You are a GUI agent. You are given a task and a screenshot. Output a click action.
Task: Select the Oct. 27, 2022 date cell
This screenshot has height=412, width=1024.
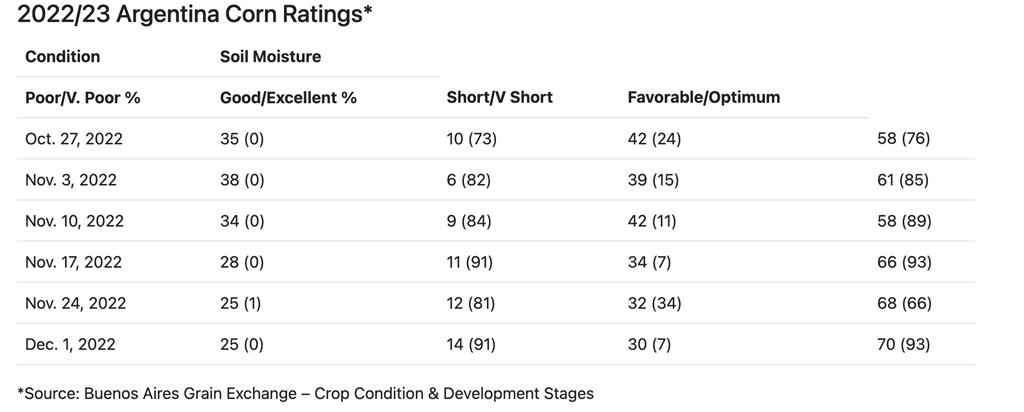[74, 139]
